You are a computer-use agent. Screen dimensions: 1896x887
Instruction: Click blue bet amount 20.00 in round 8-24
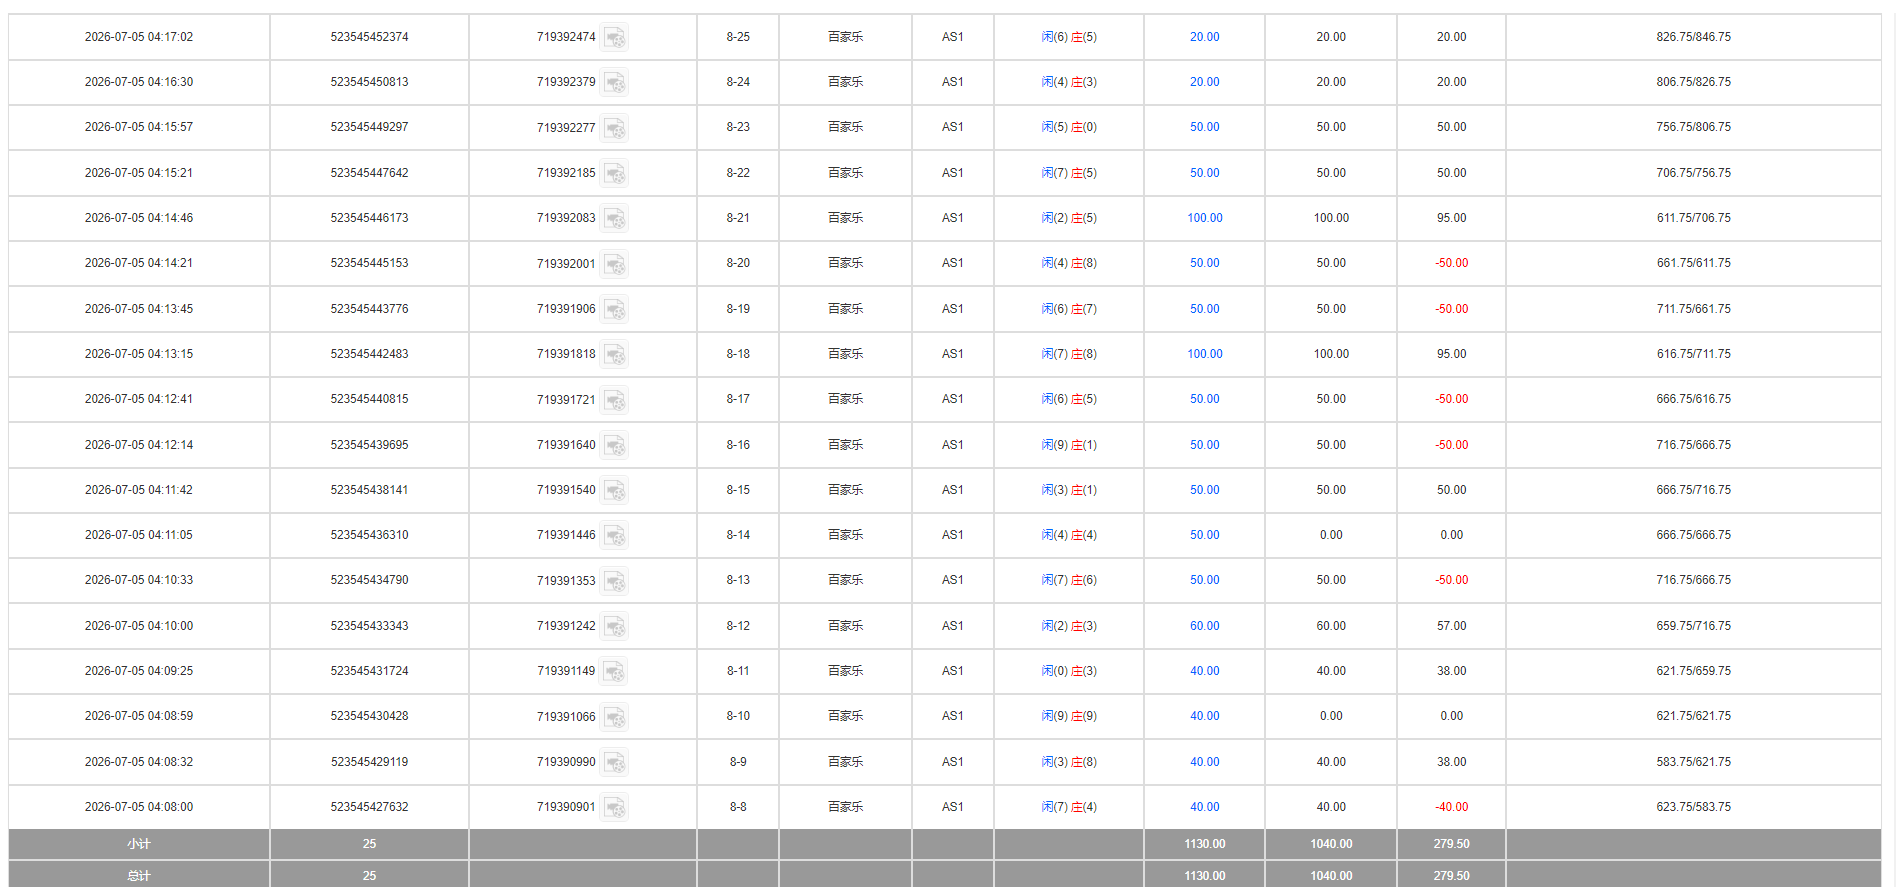coord(1204,82)
